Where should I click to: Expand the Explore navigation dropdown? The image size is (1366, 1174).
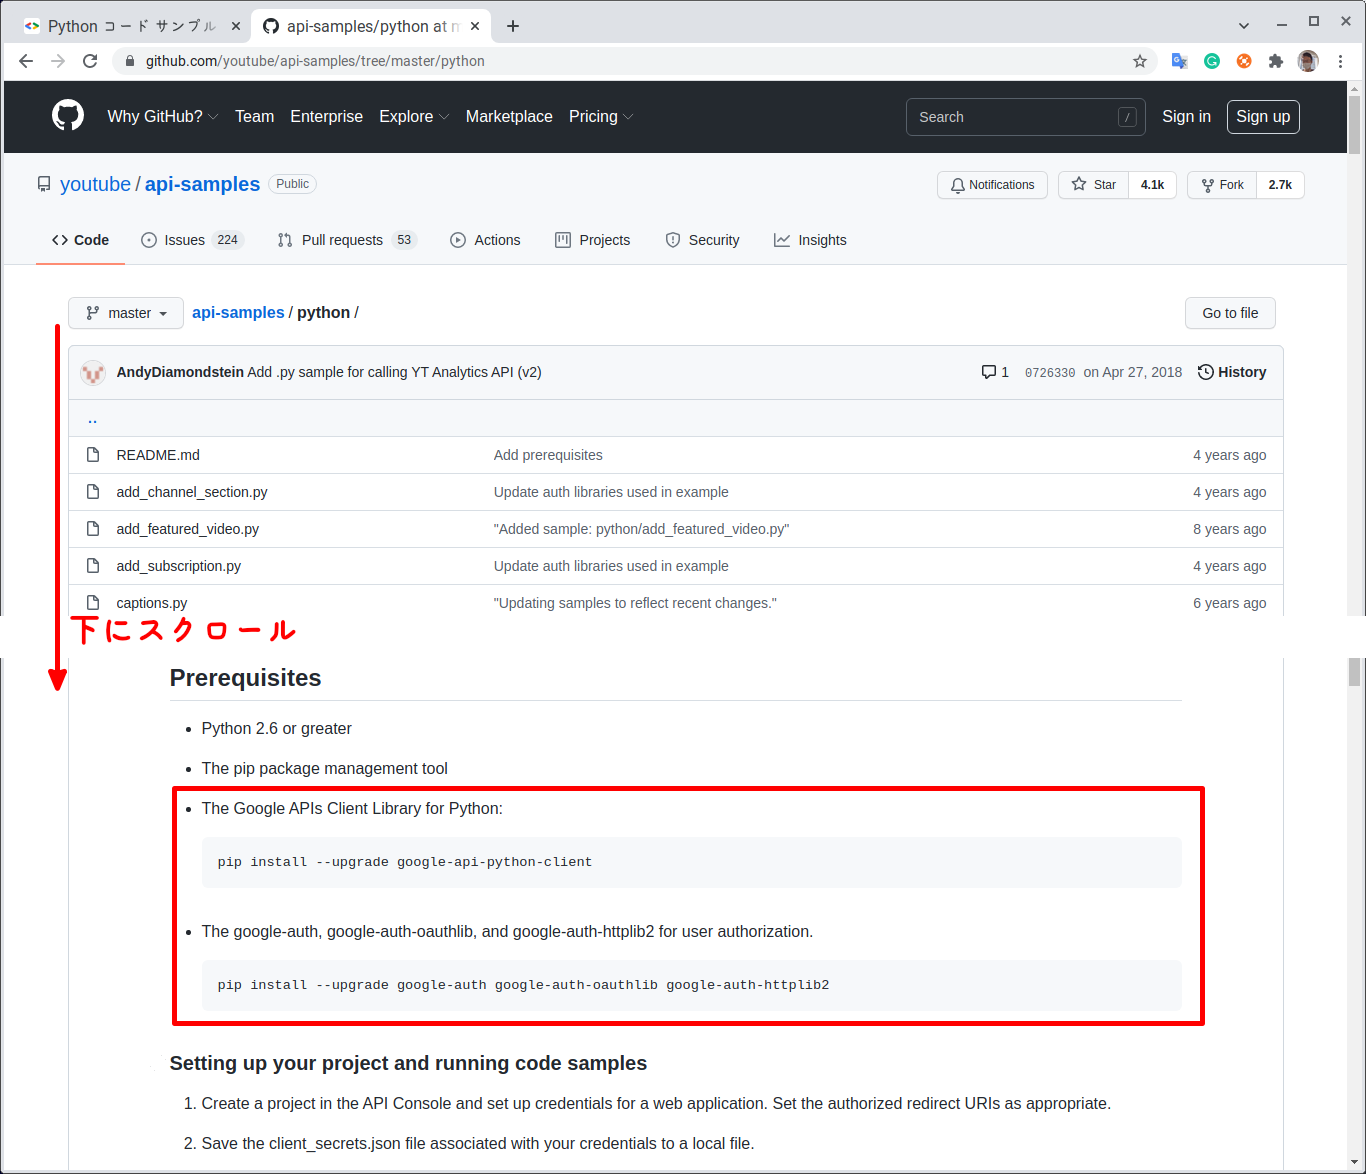413,117
